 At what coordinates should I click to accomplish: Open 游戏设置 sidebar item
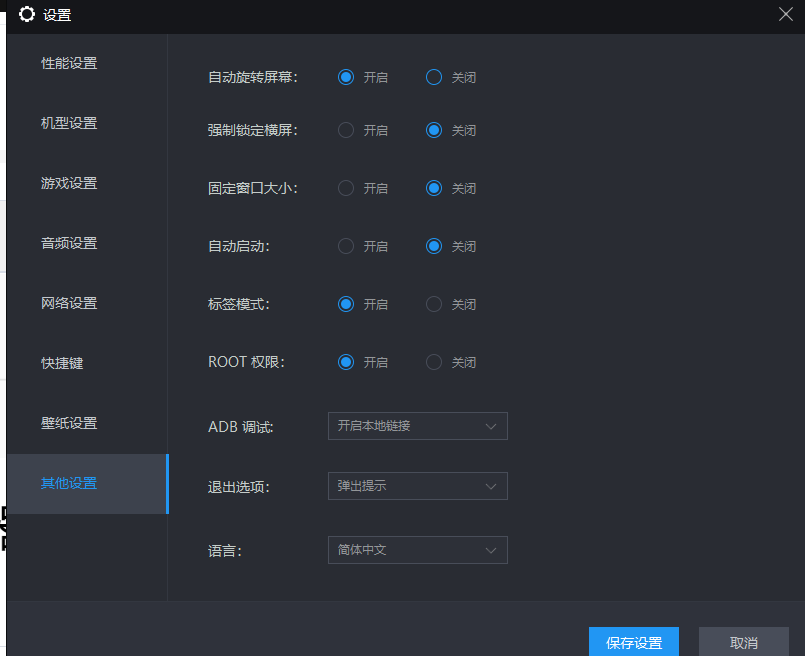coord(69,184)
